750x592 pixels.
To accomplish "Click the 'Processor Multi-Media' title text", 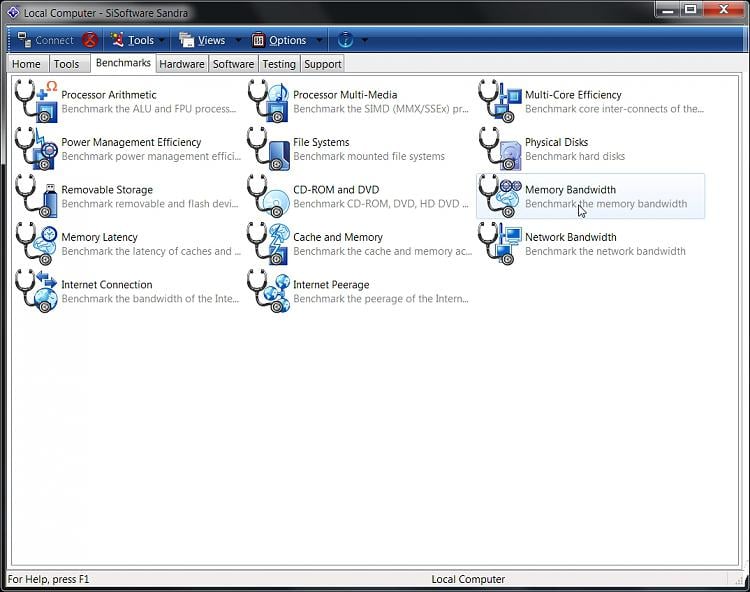I will coord(345,95).
